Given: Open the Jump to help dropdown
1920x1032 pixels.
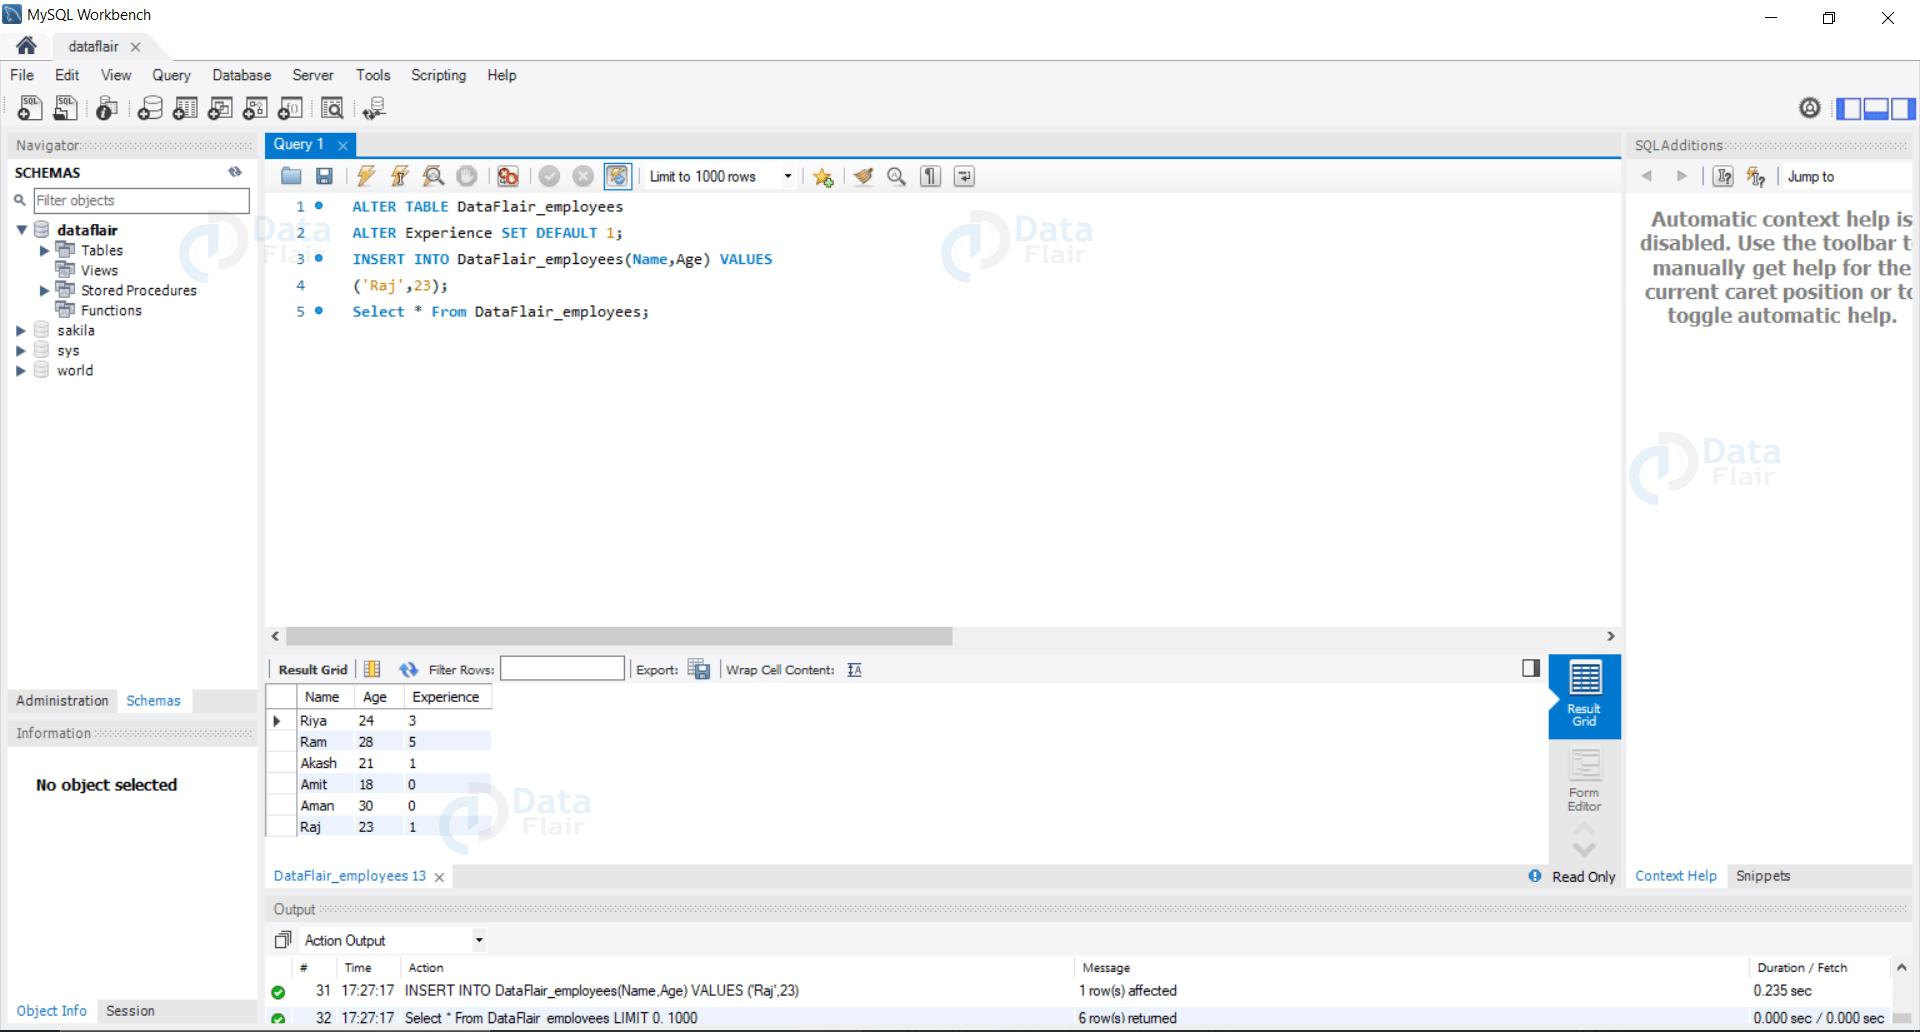Looking at the screenshot, I should [x=1846, y=176].
